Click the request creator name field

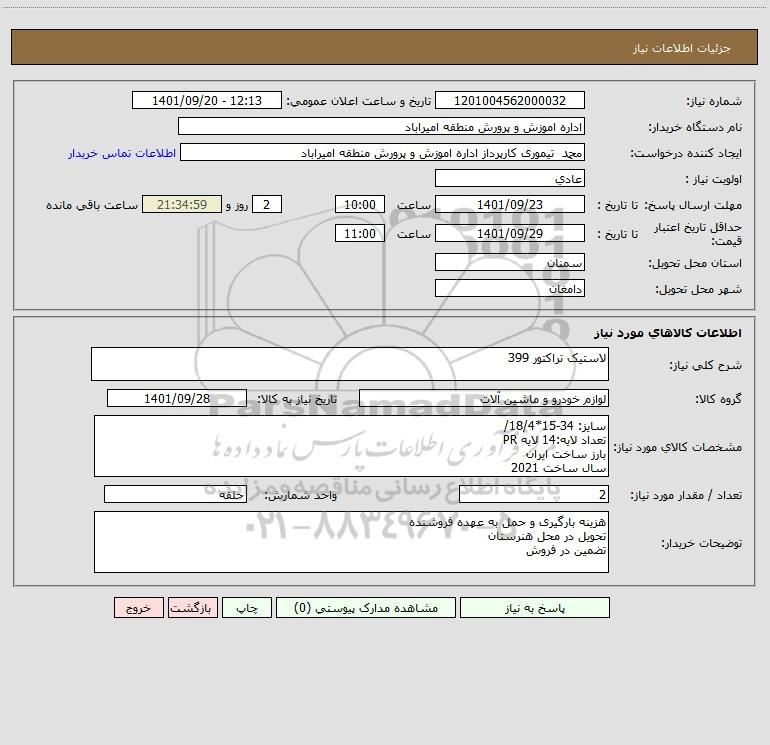point(383,152)
